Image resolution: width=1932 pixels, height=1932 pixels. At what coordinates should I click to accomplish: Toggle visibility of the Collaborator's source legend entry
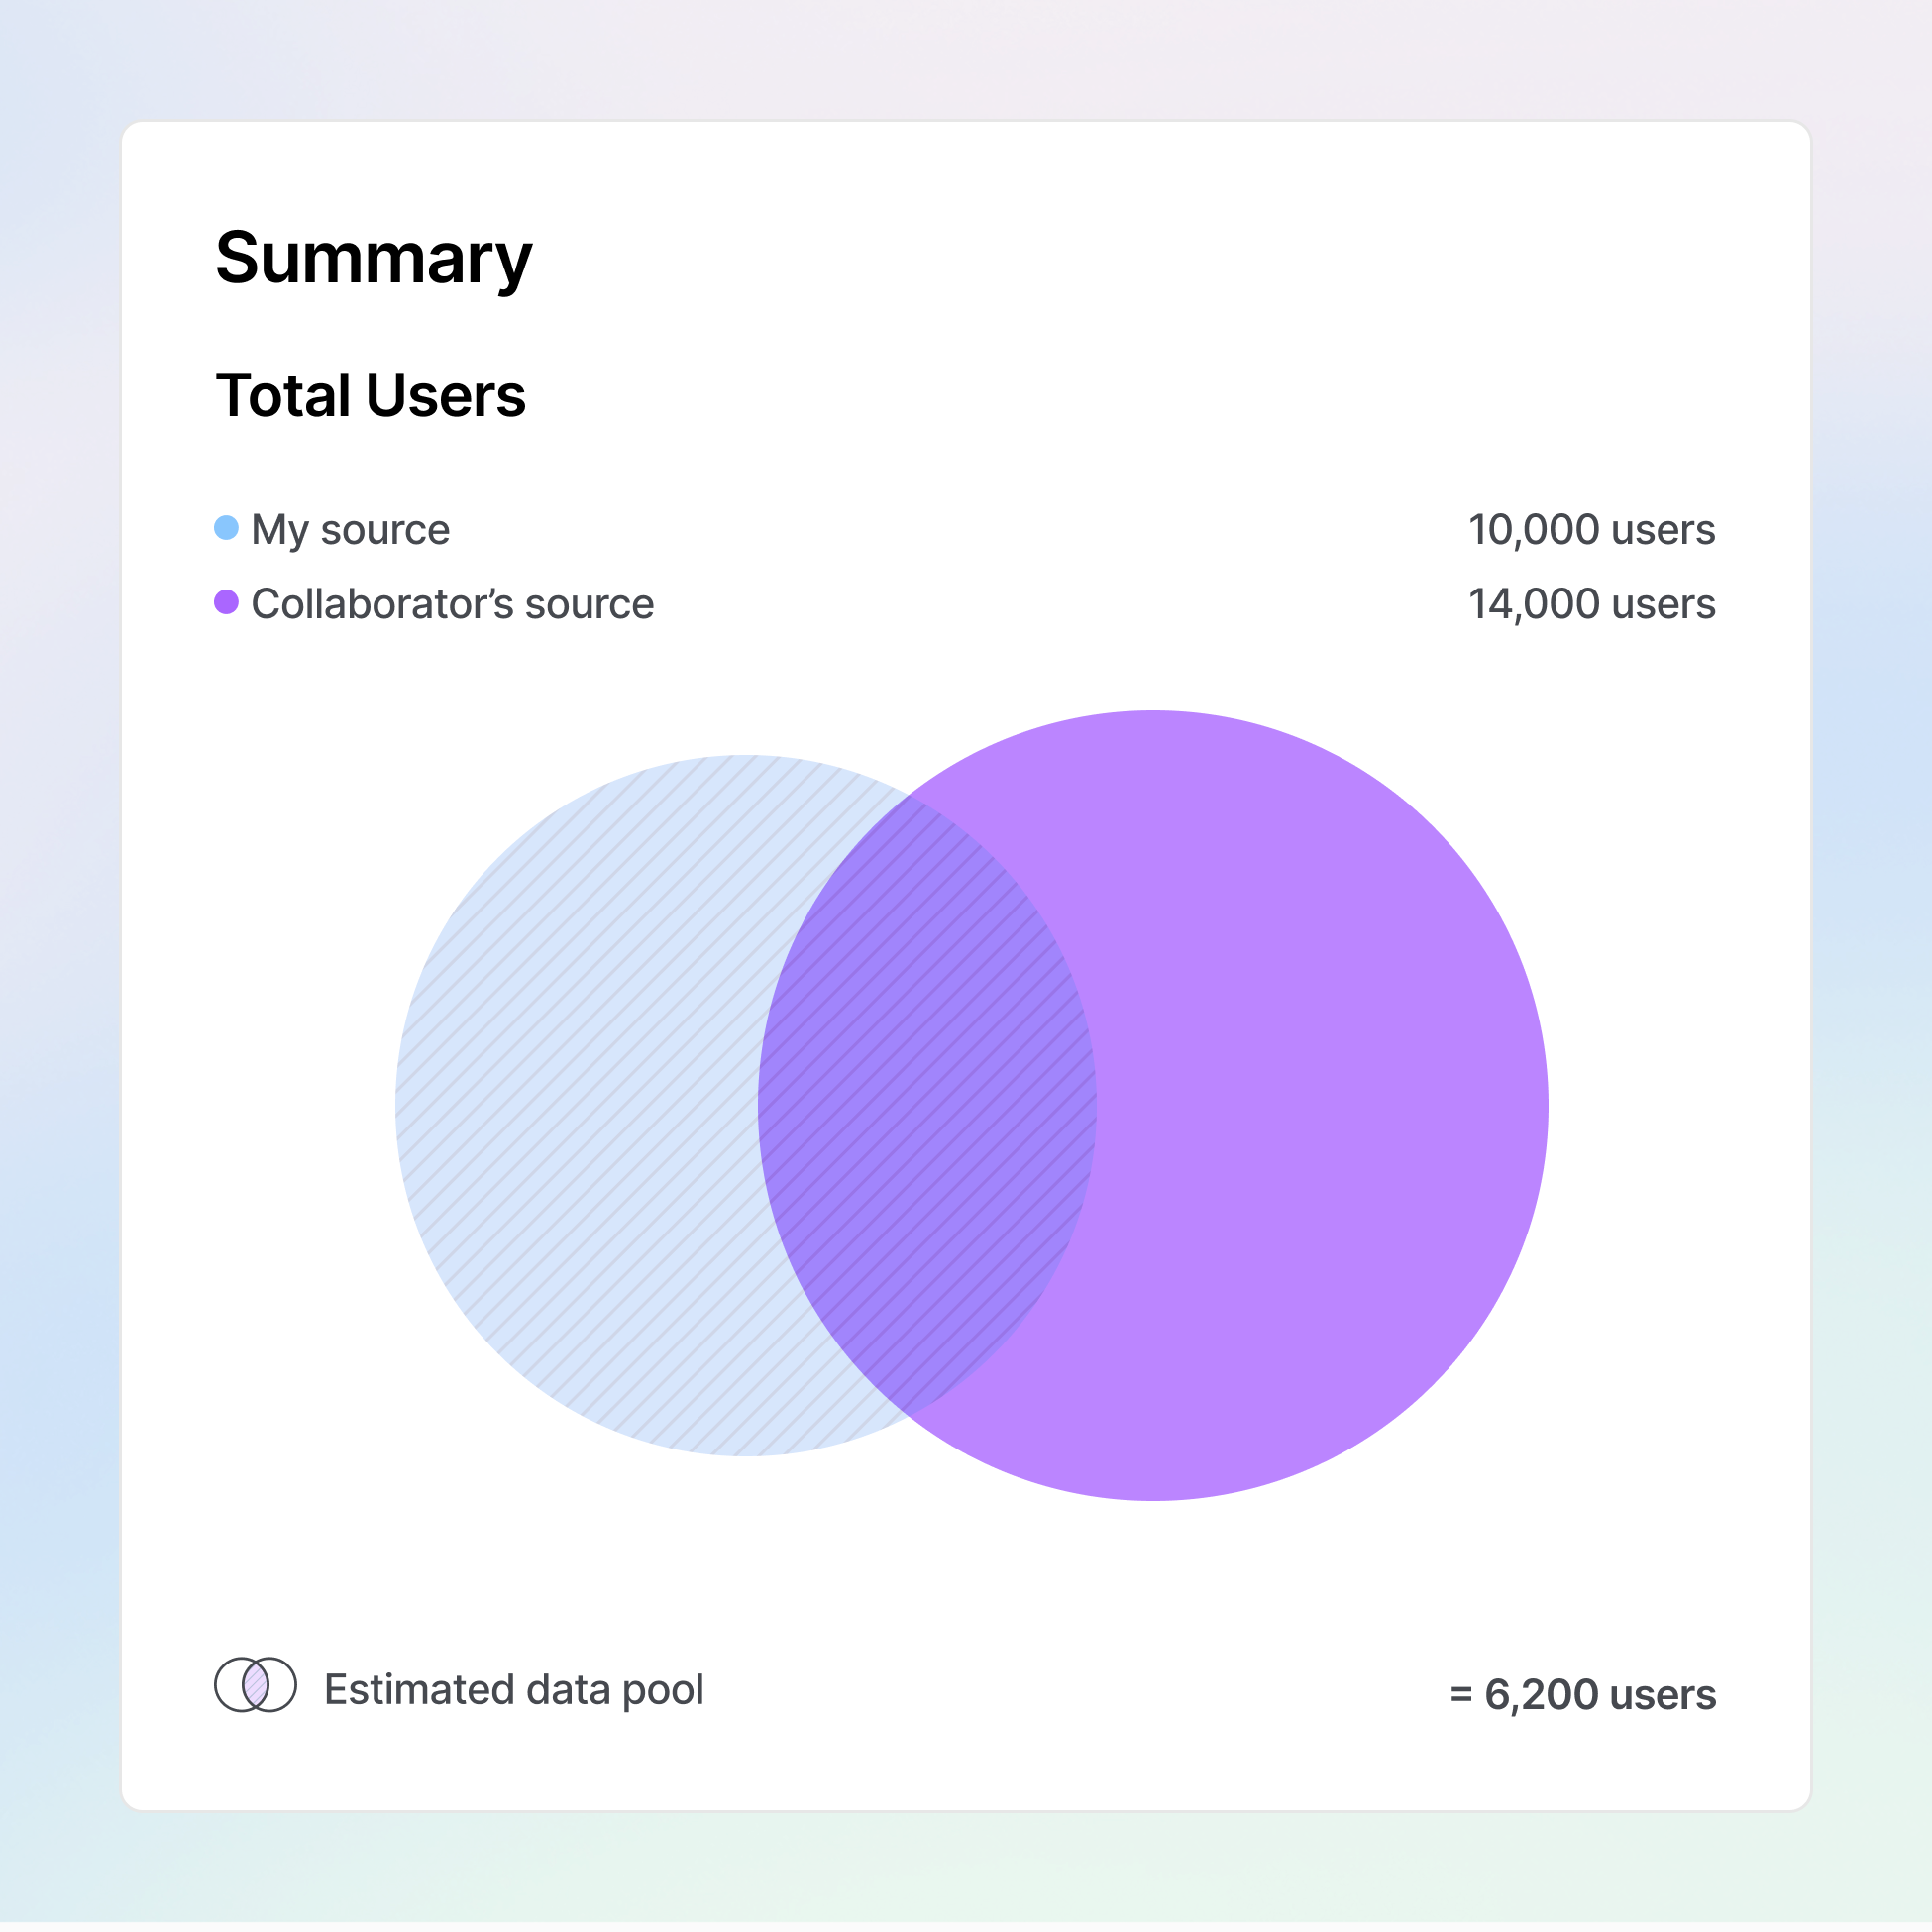(452, 603)
